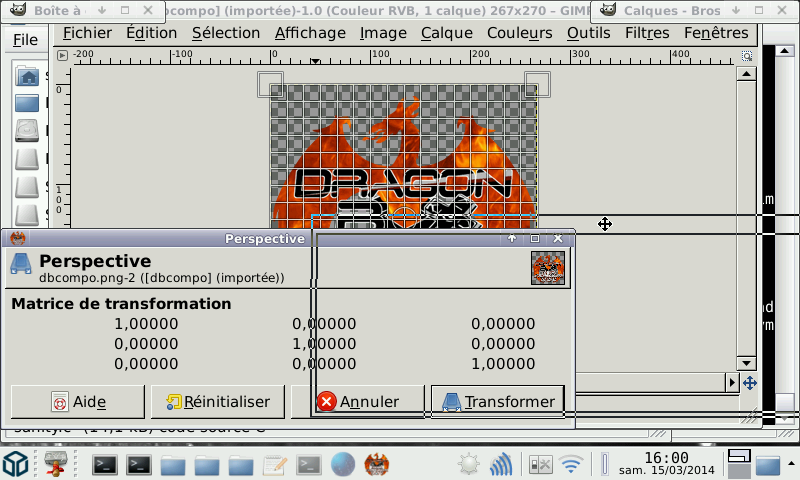Open the Fichier menu in GIMP
800x480 pixels.
pos(87,33)
